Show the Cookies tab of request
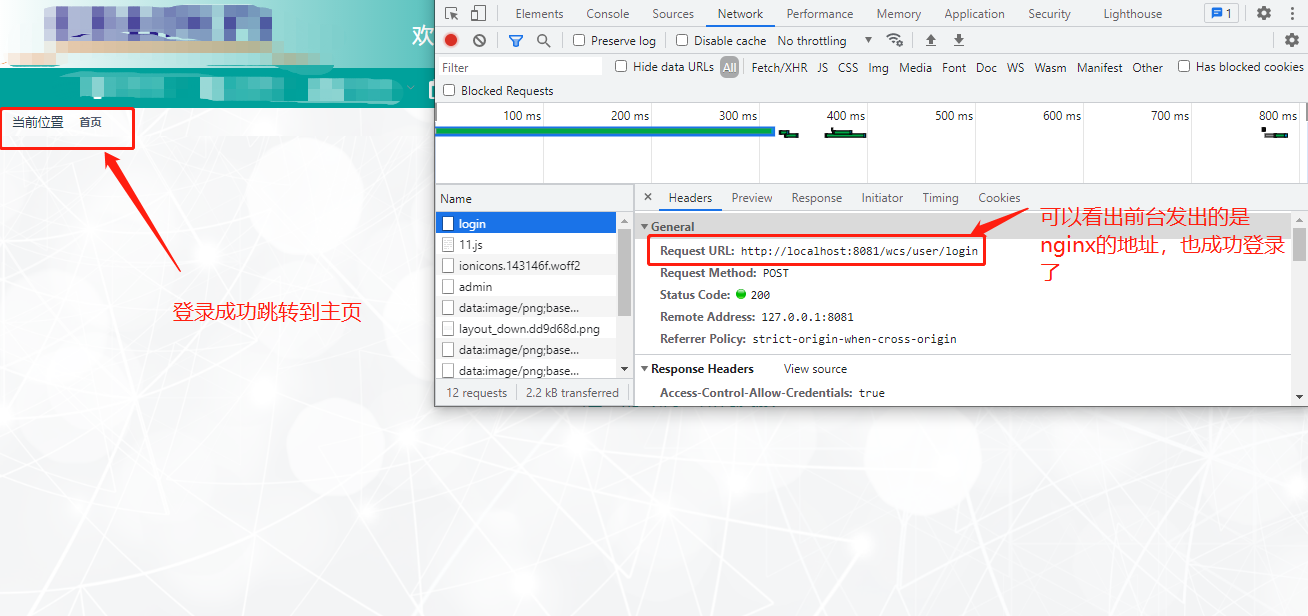Viewport: 1308px width, 616px height. tap(999, 198)
